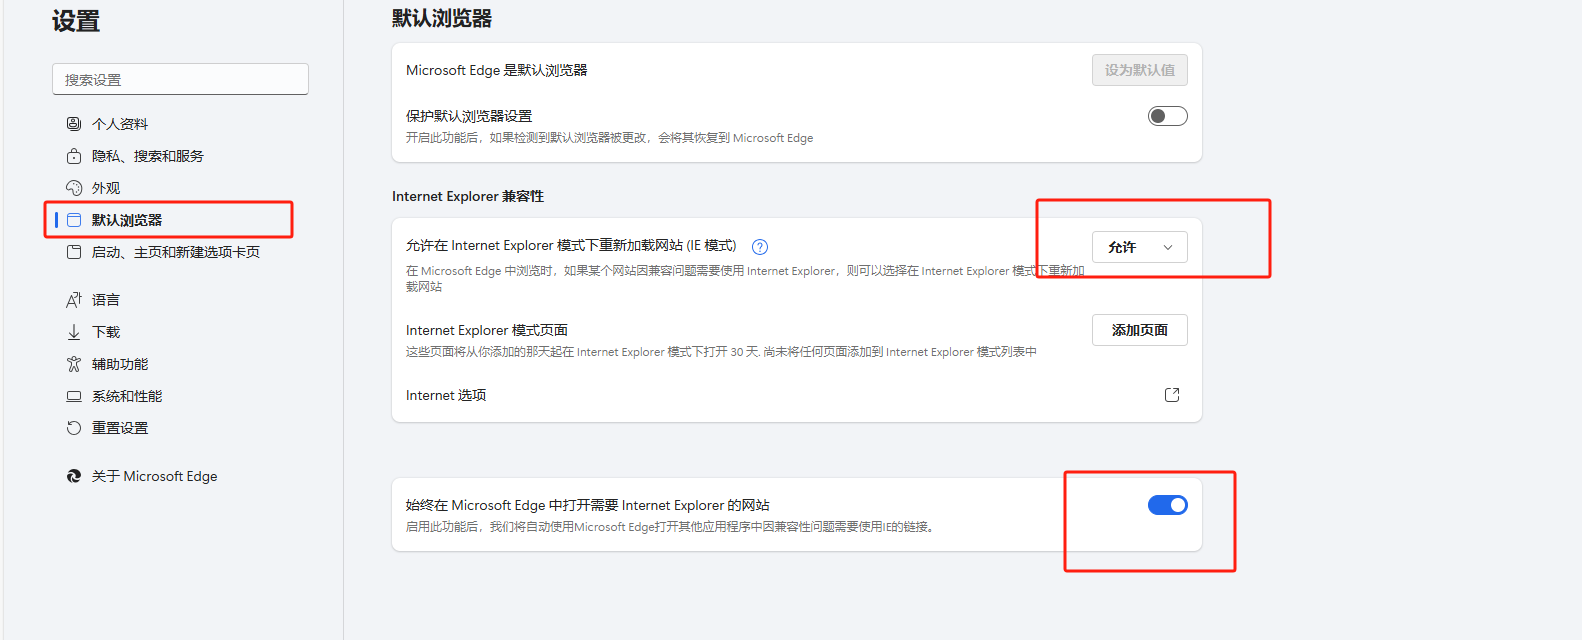The height and width of the screenshot is (640, 1582).
Task: Click the 系统和性能 laptop icon
Action: (74, 396)
